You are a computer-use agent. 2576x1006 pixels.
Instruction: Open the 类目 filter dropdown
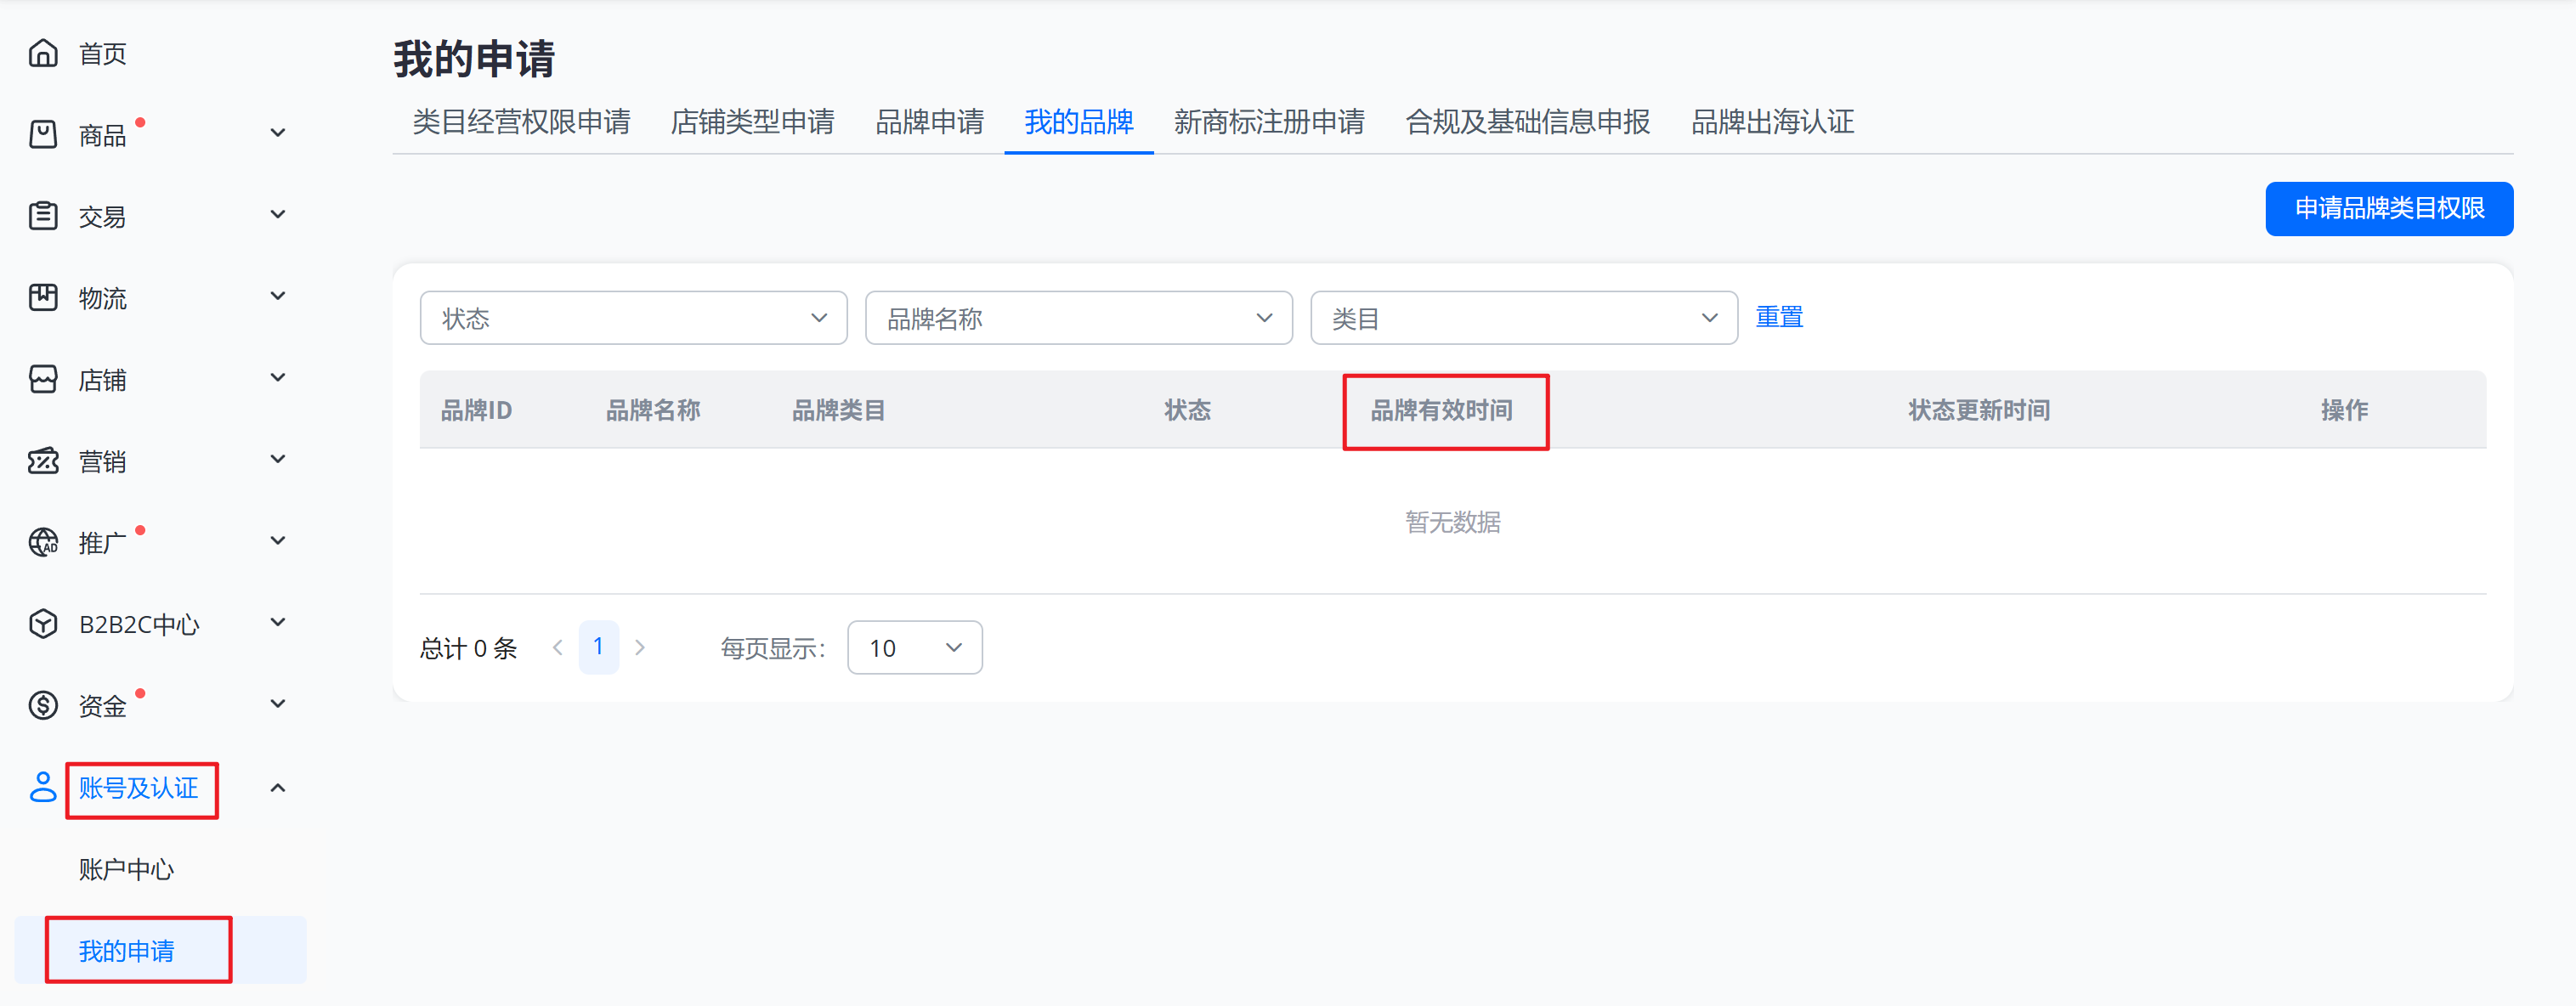[1523, 318]
